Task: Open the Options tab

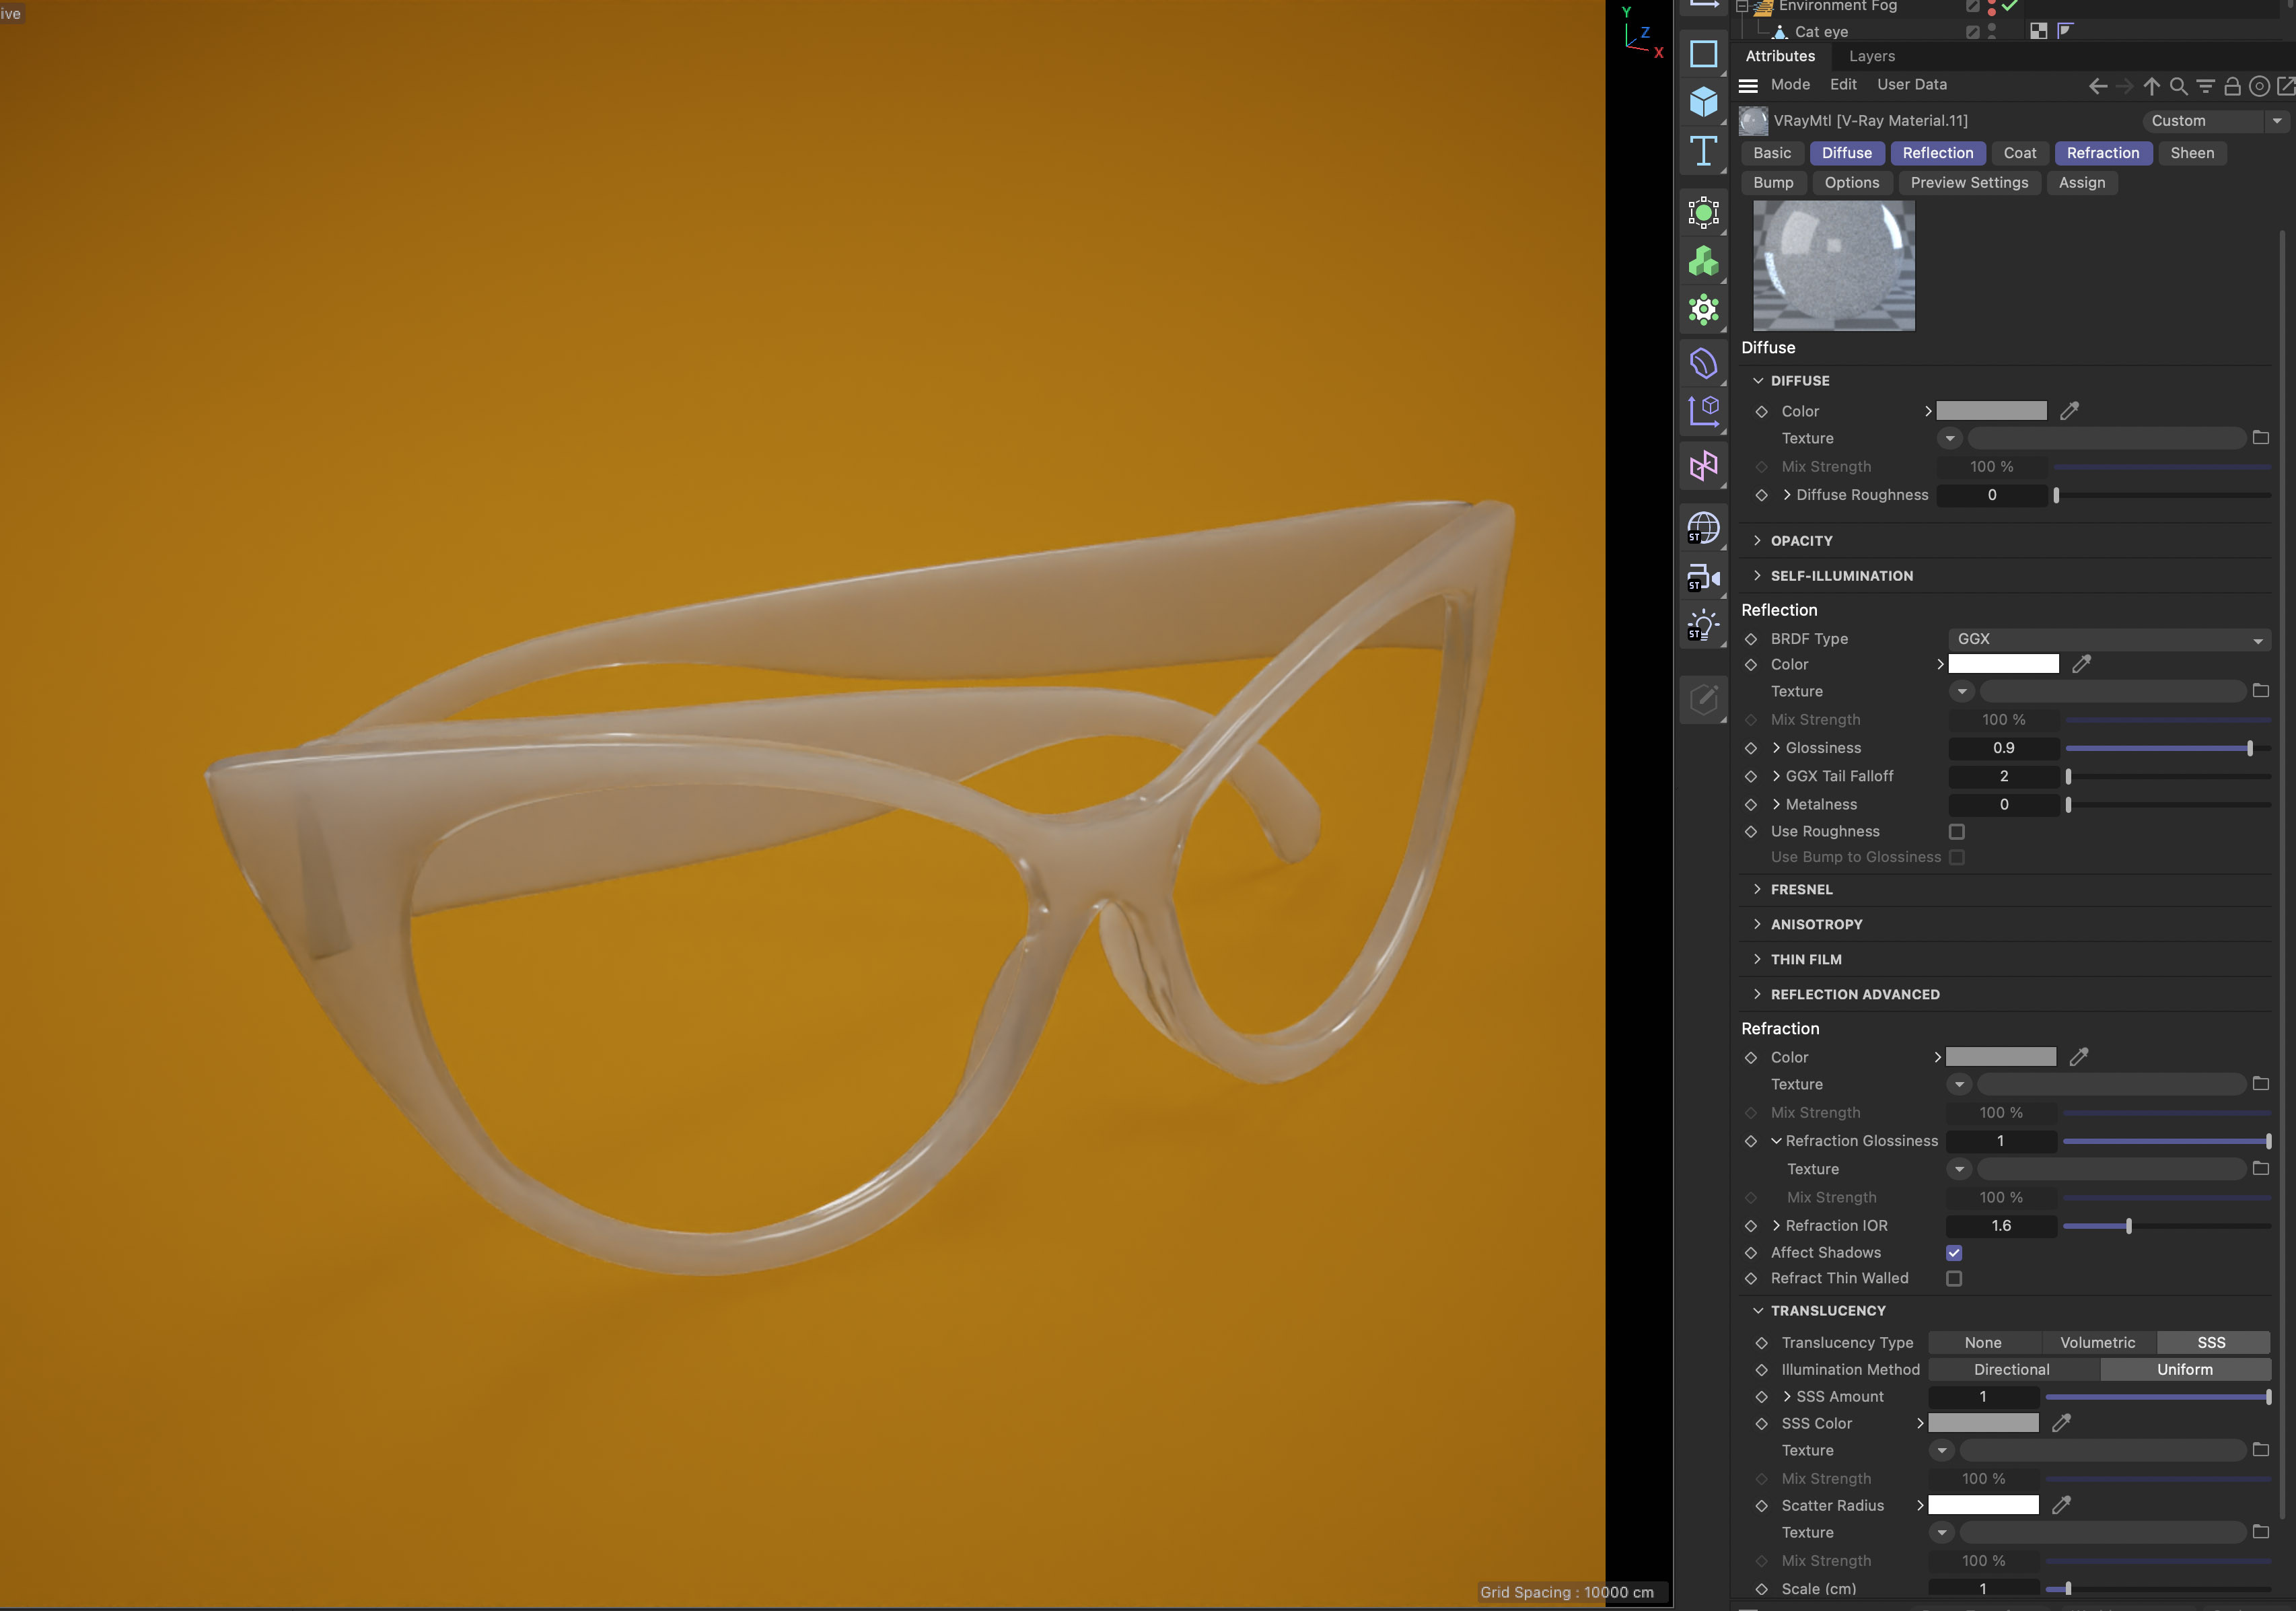Action: coord(1851,183)
